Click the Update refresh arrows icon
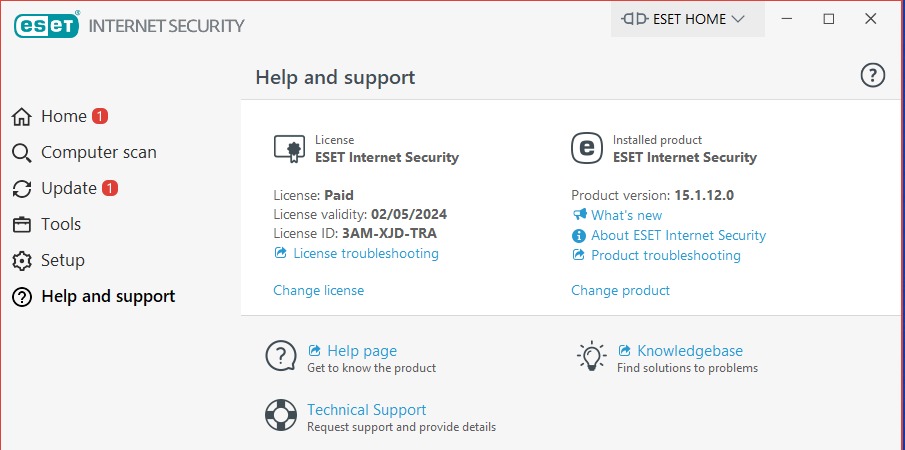905x450 pixels. pyautogui.click(x=22, y=189)
